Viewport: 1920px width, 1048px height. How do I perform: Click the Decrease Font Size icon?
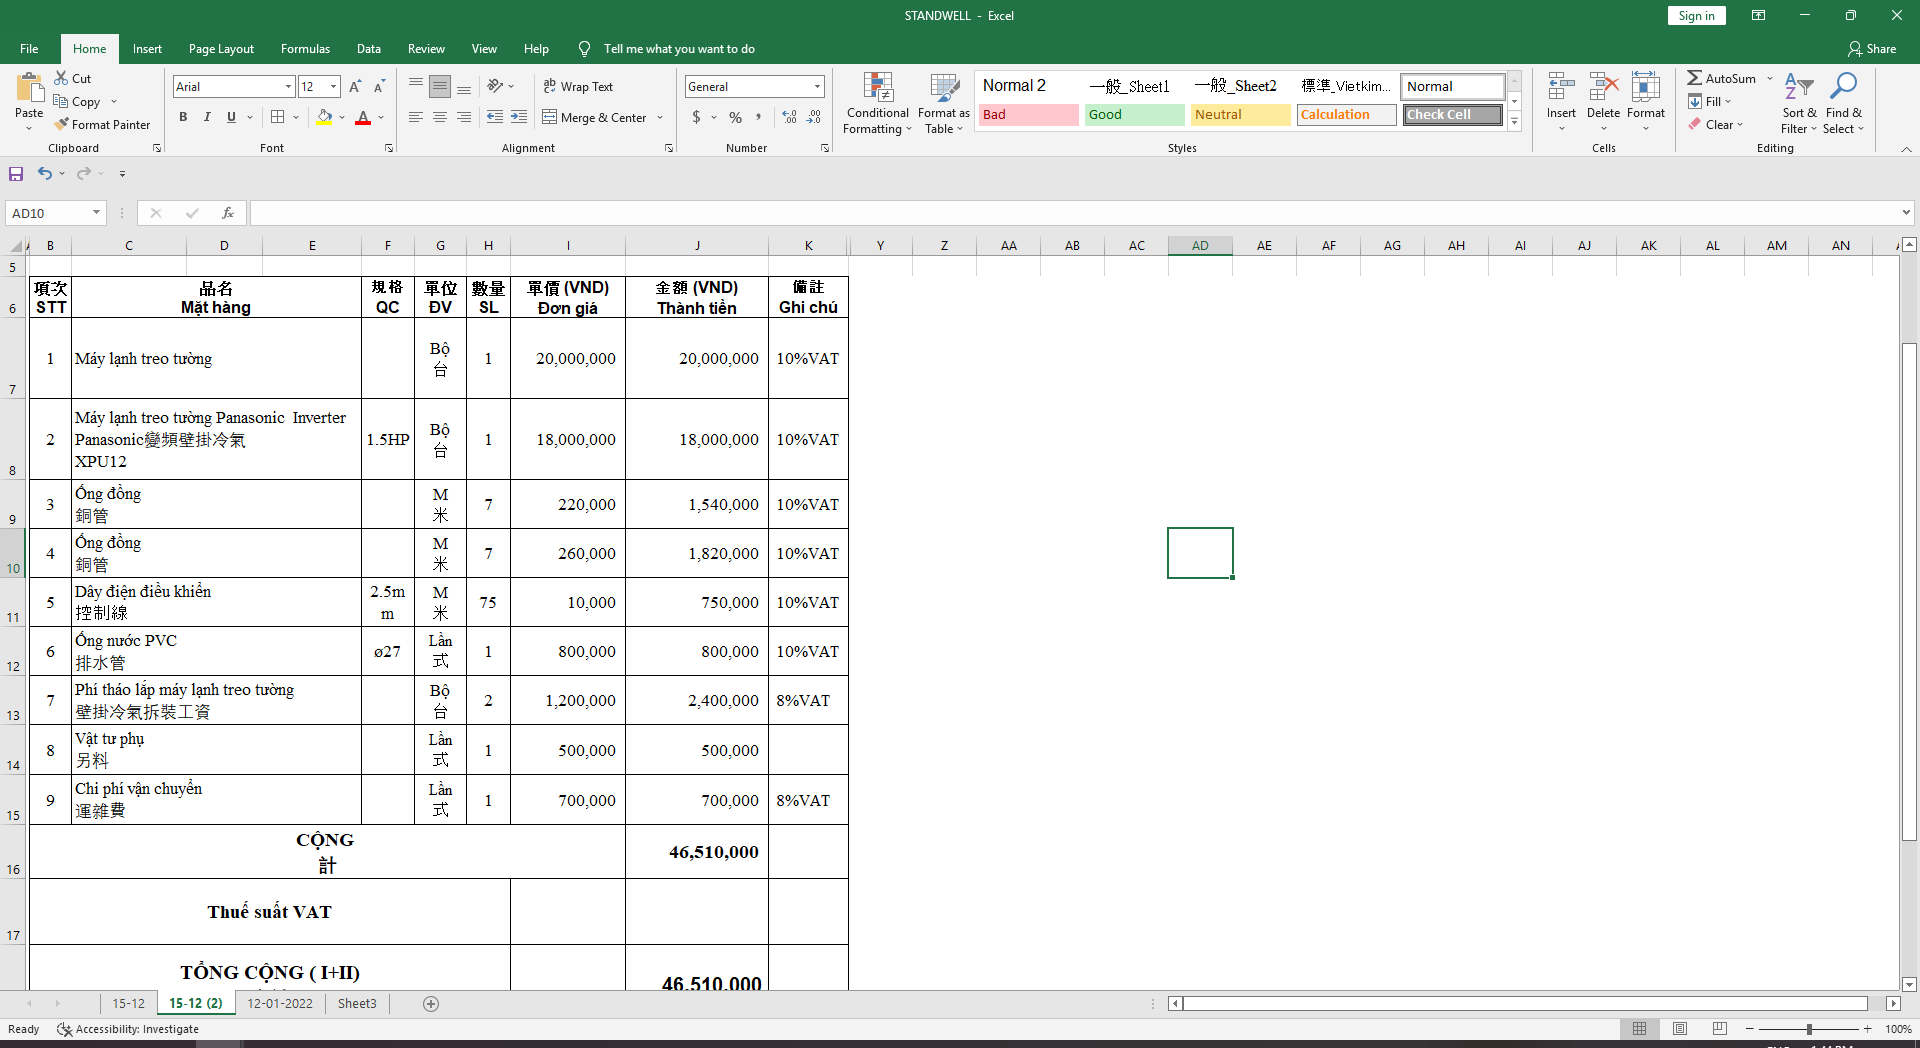tap(379, 87)
